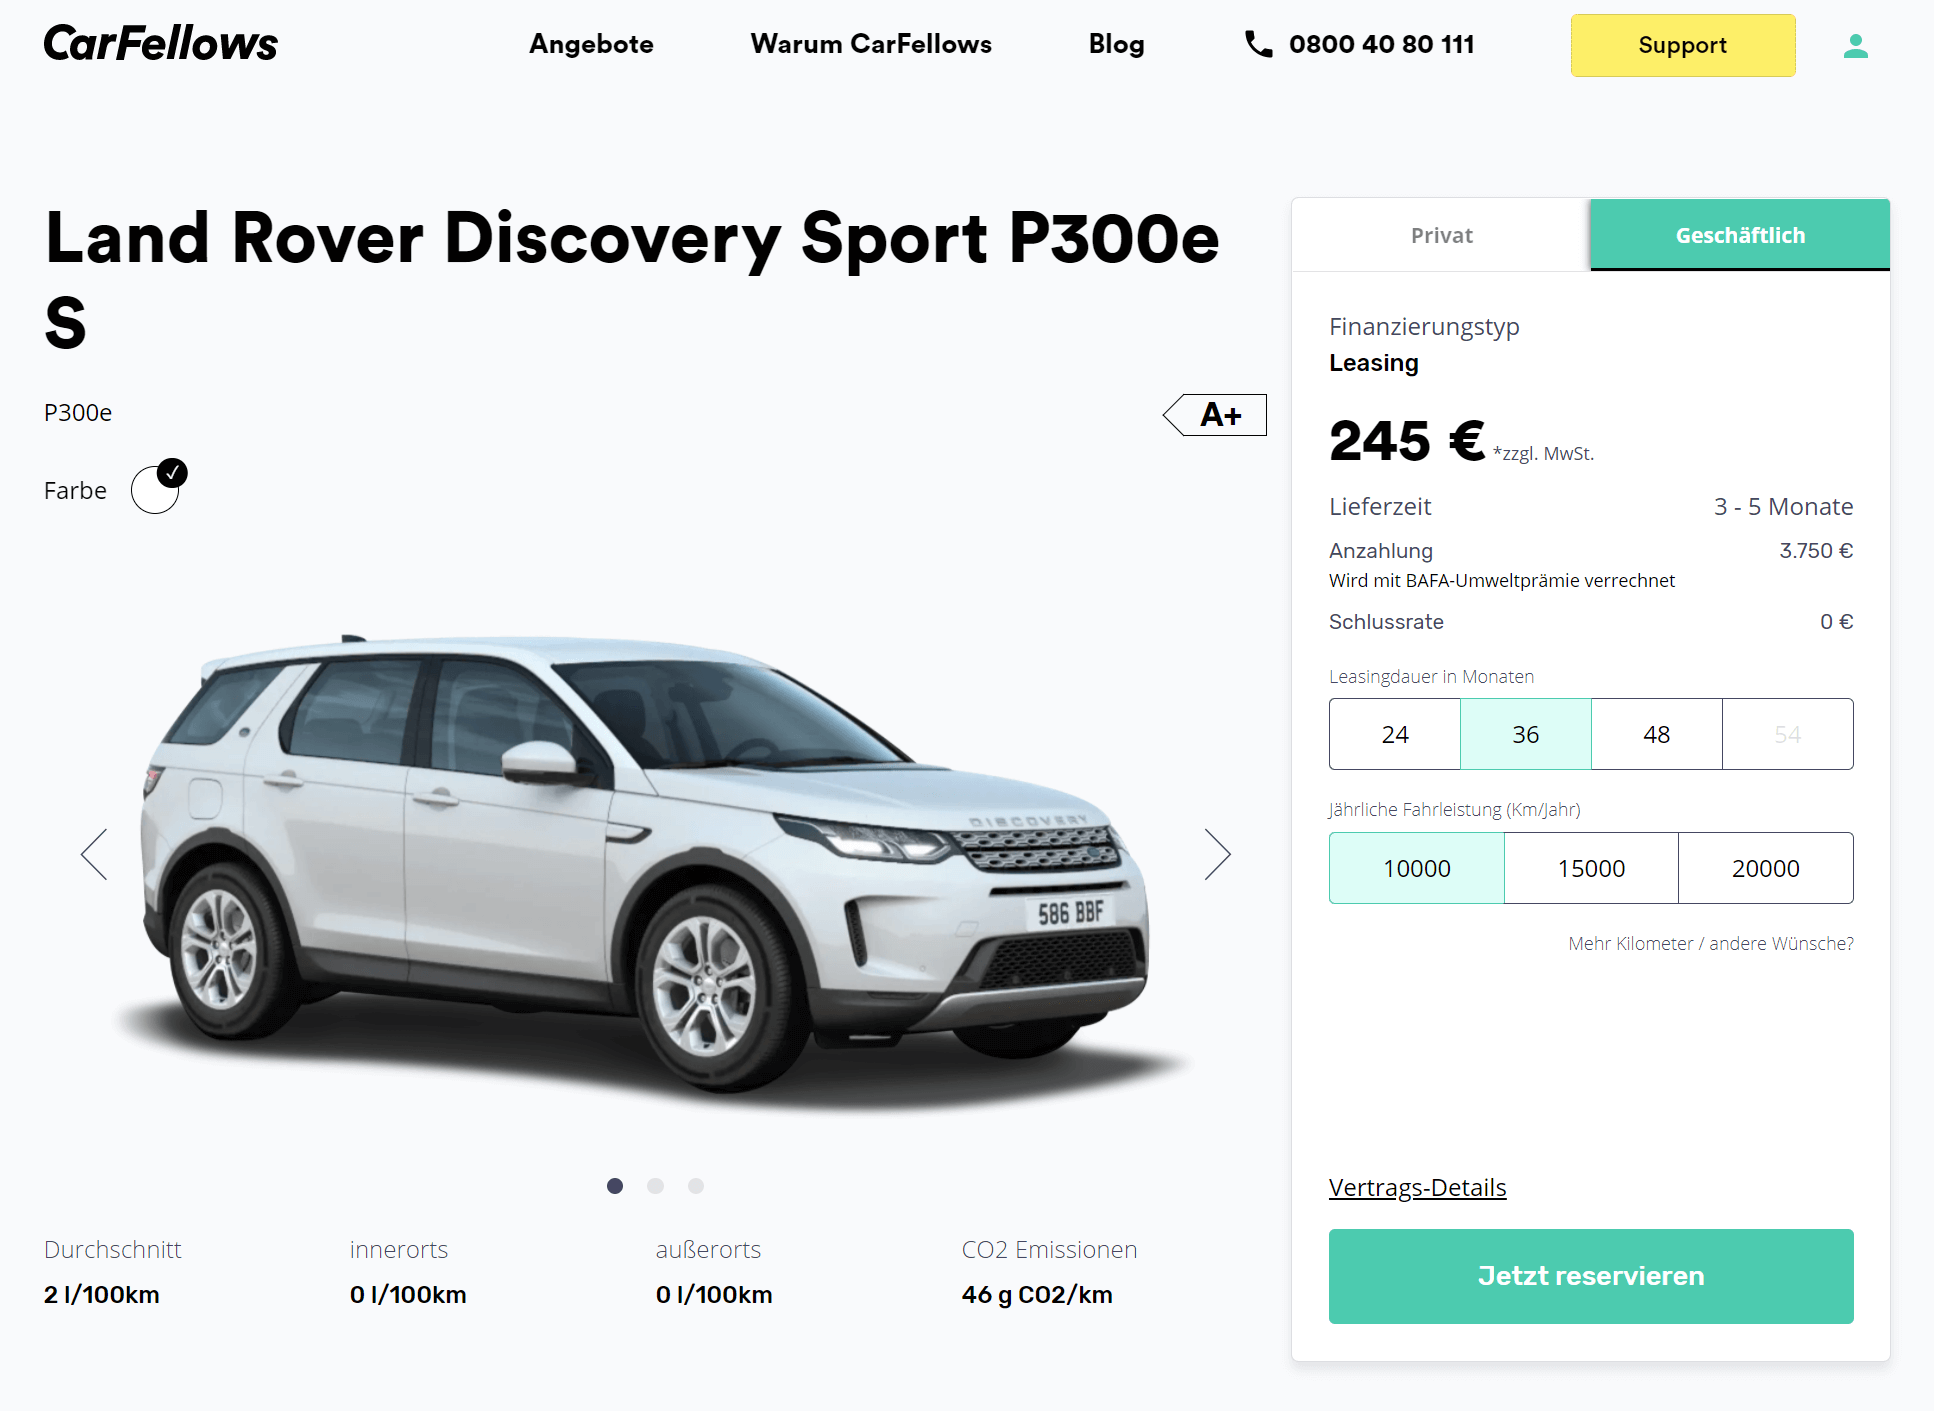
Task: Jump to the second carousel dot
Action: [655, 1186]
